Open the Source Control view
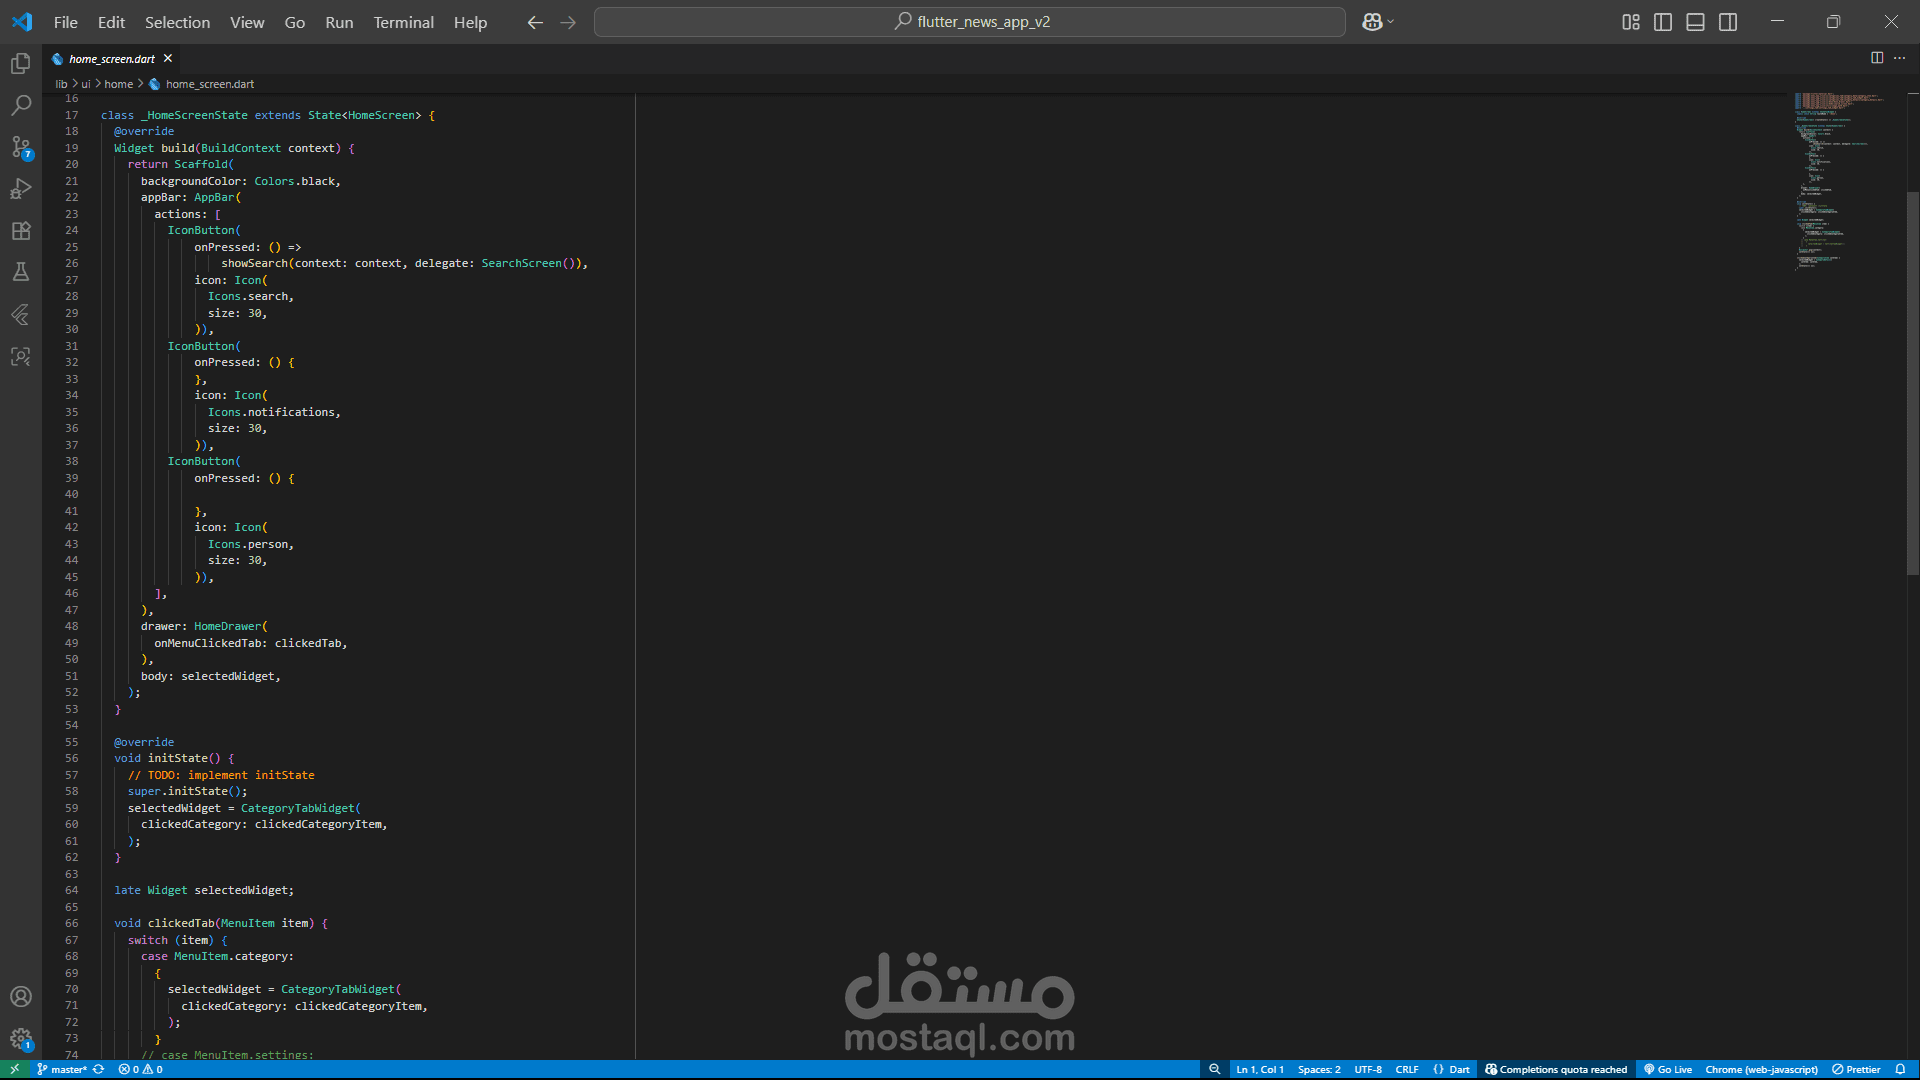Viewport: 1920px width, 1080px height. [x=21, y=147]
